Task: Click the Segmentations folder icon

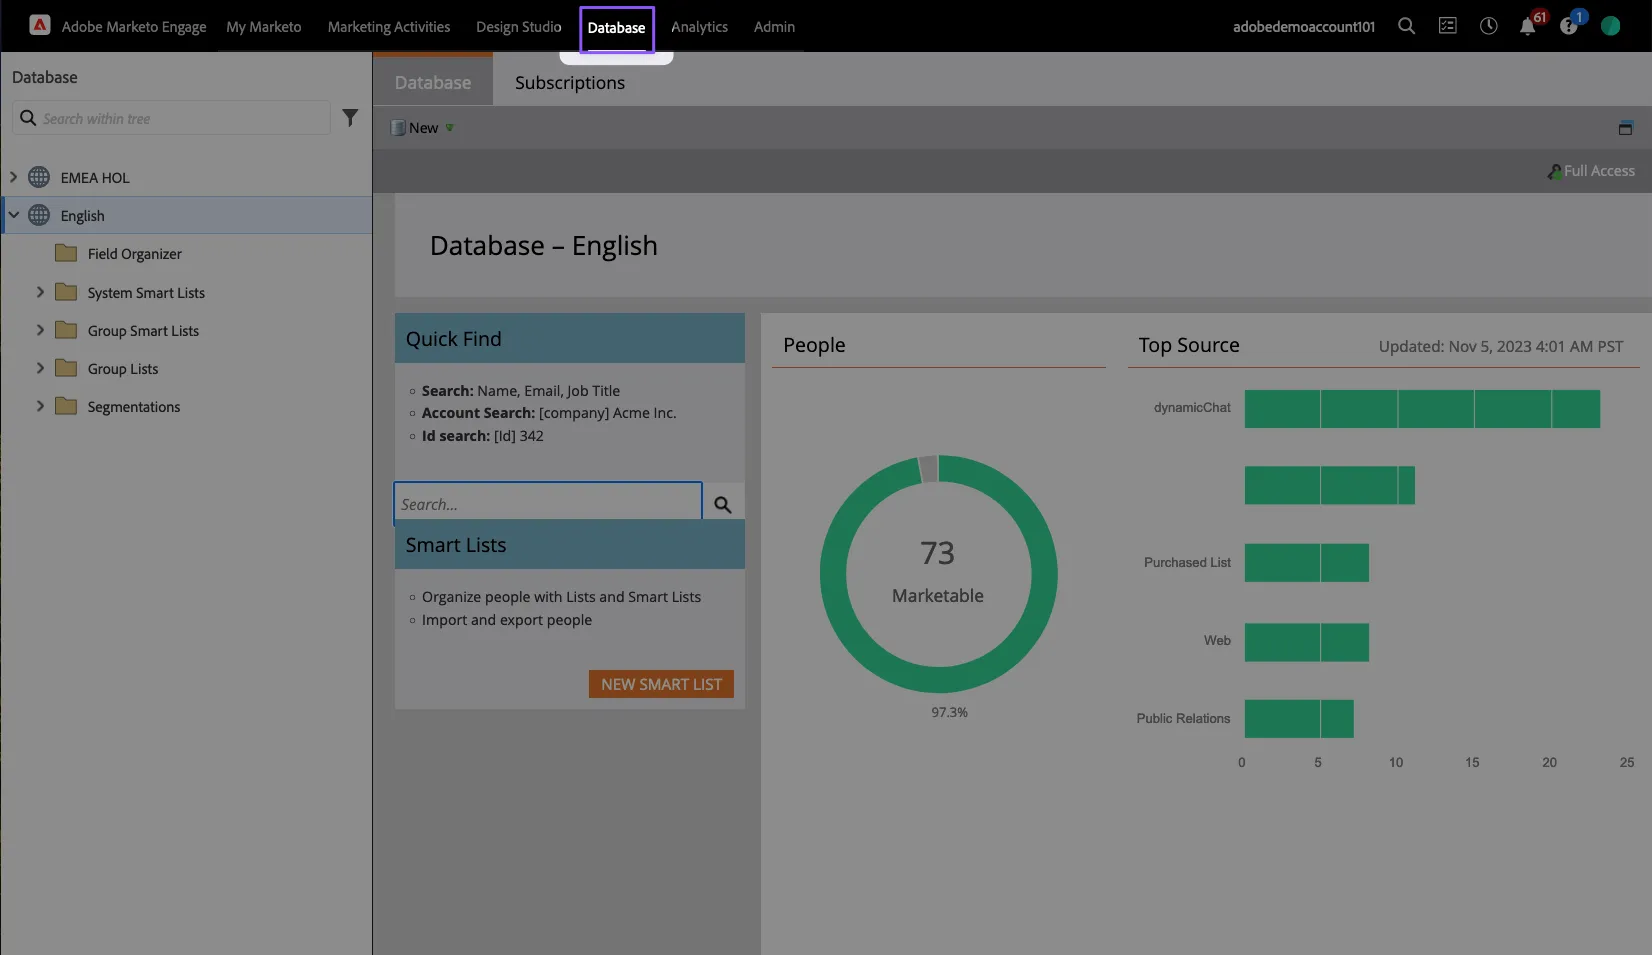Action: (x=66, y=406)
